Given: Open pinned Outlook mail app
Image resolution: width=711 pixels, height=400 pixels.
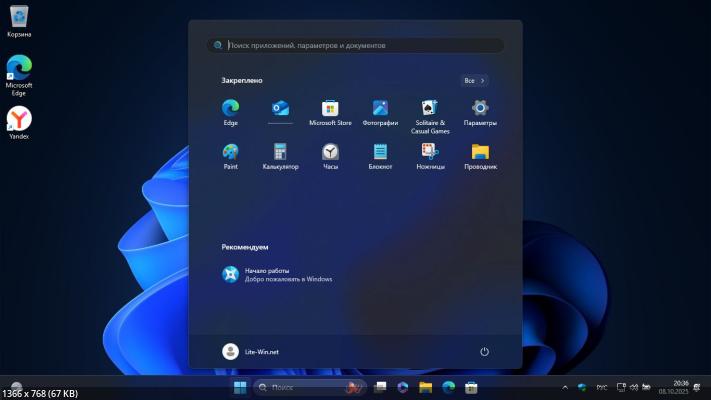Looking at the screenshot, I should pos(280,108).
